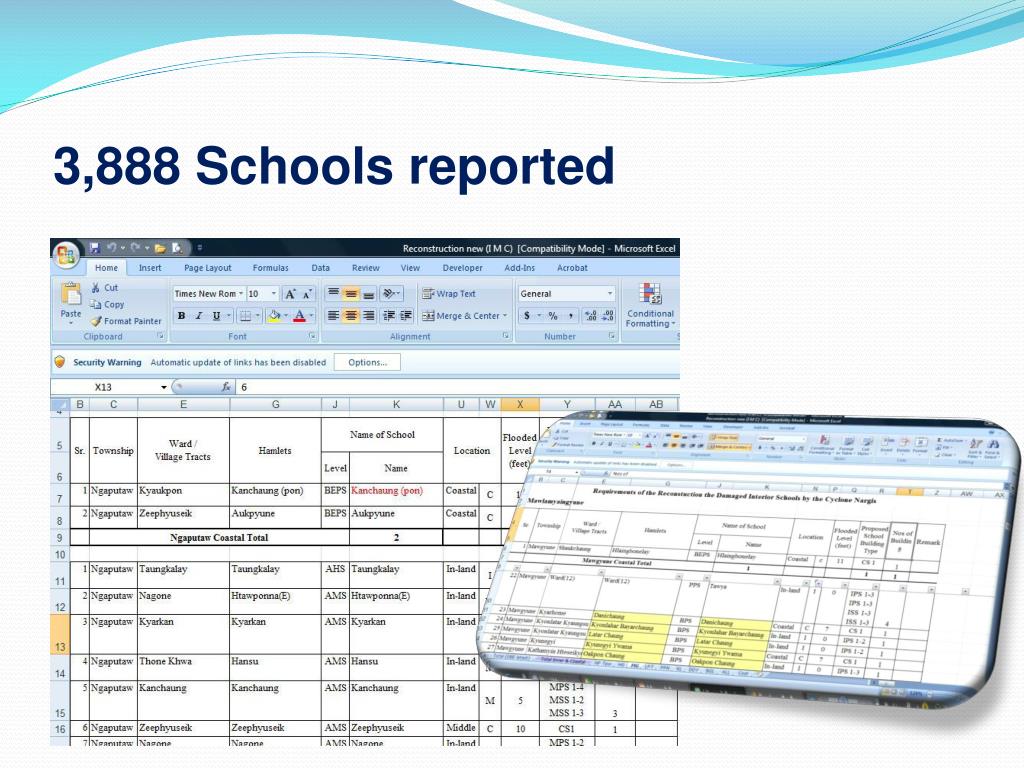1024x768 pixels.
Task: Click the Orientation text-rotation icon
Action: point(389,293)
